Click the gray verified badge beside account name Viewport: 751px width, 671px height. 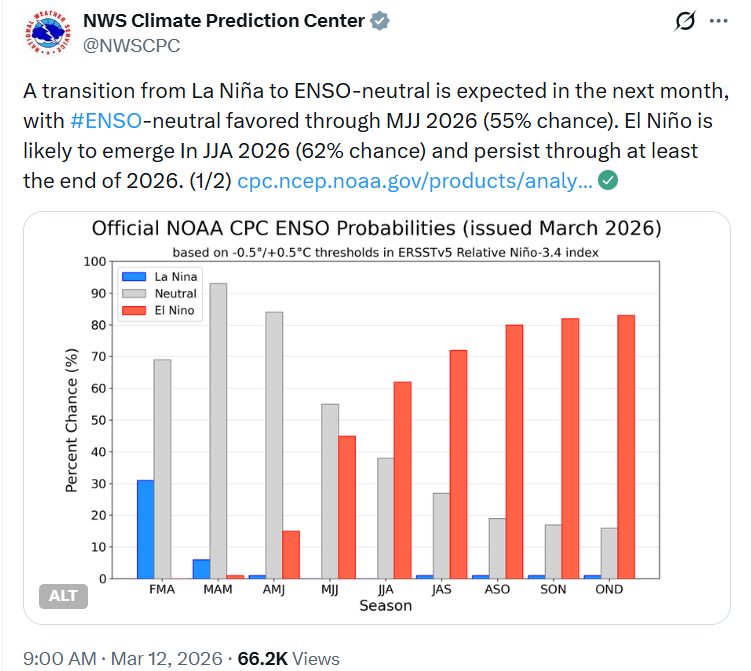pyautogui.click(x=382, y=21)
